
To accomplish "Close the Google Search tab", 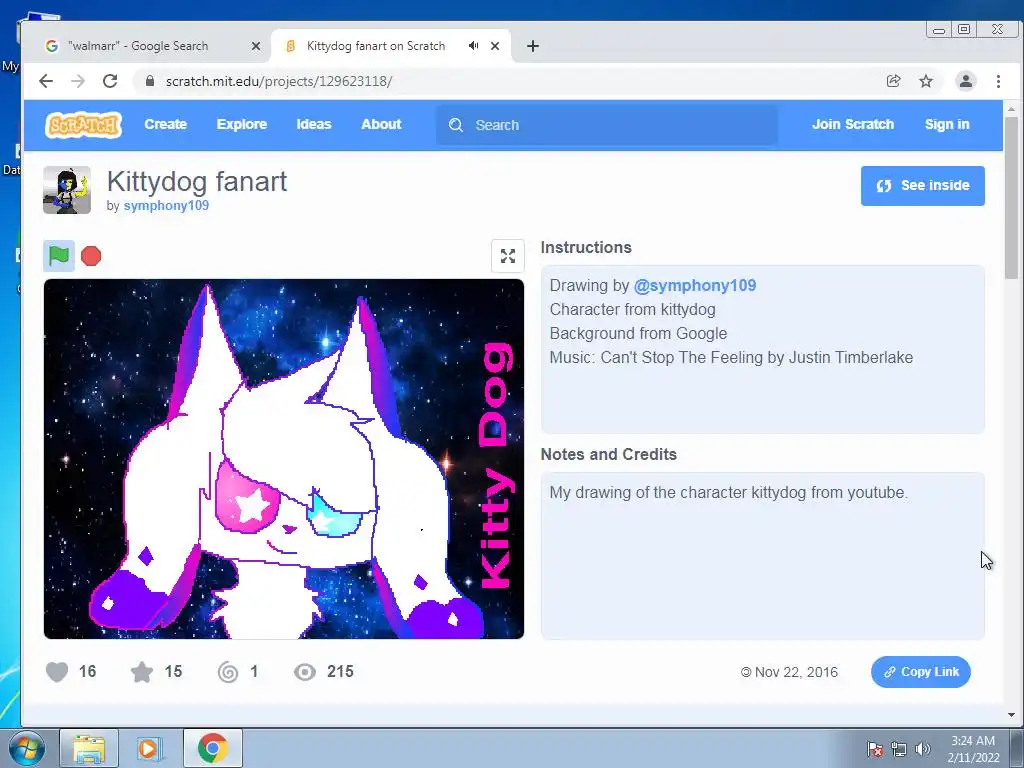I will point(256,46).
